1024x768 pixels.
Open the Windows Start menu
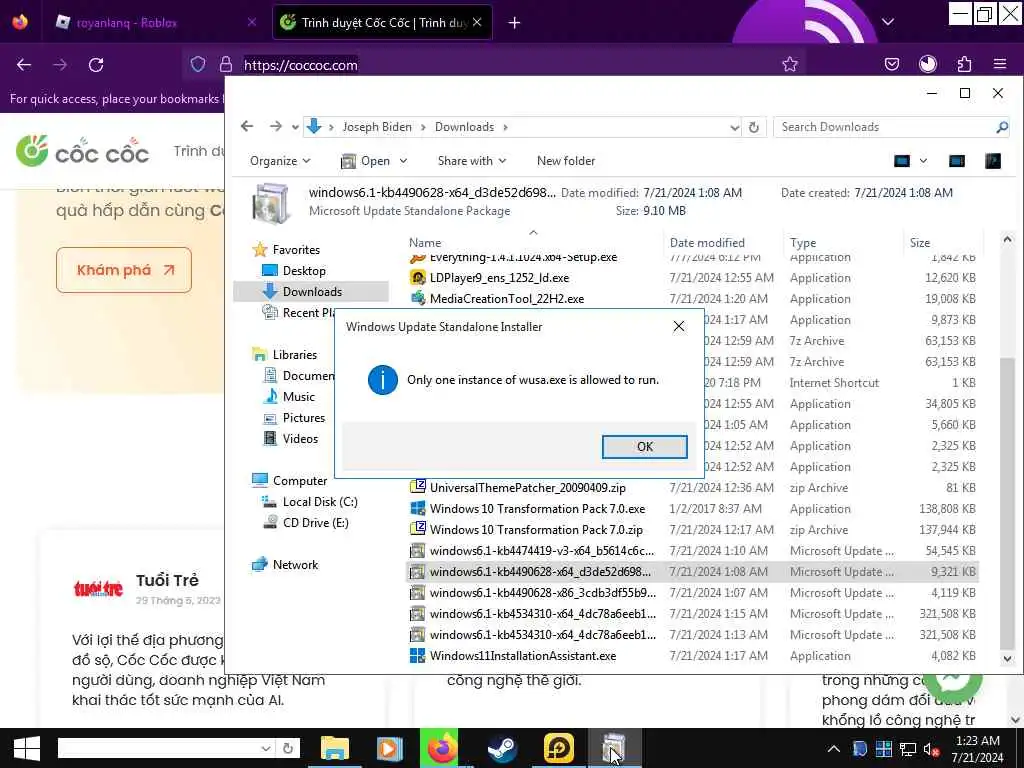point(27,748)
